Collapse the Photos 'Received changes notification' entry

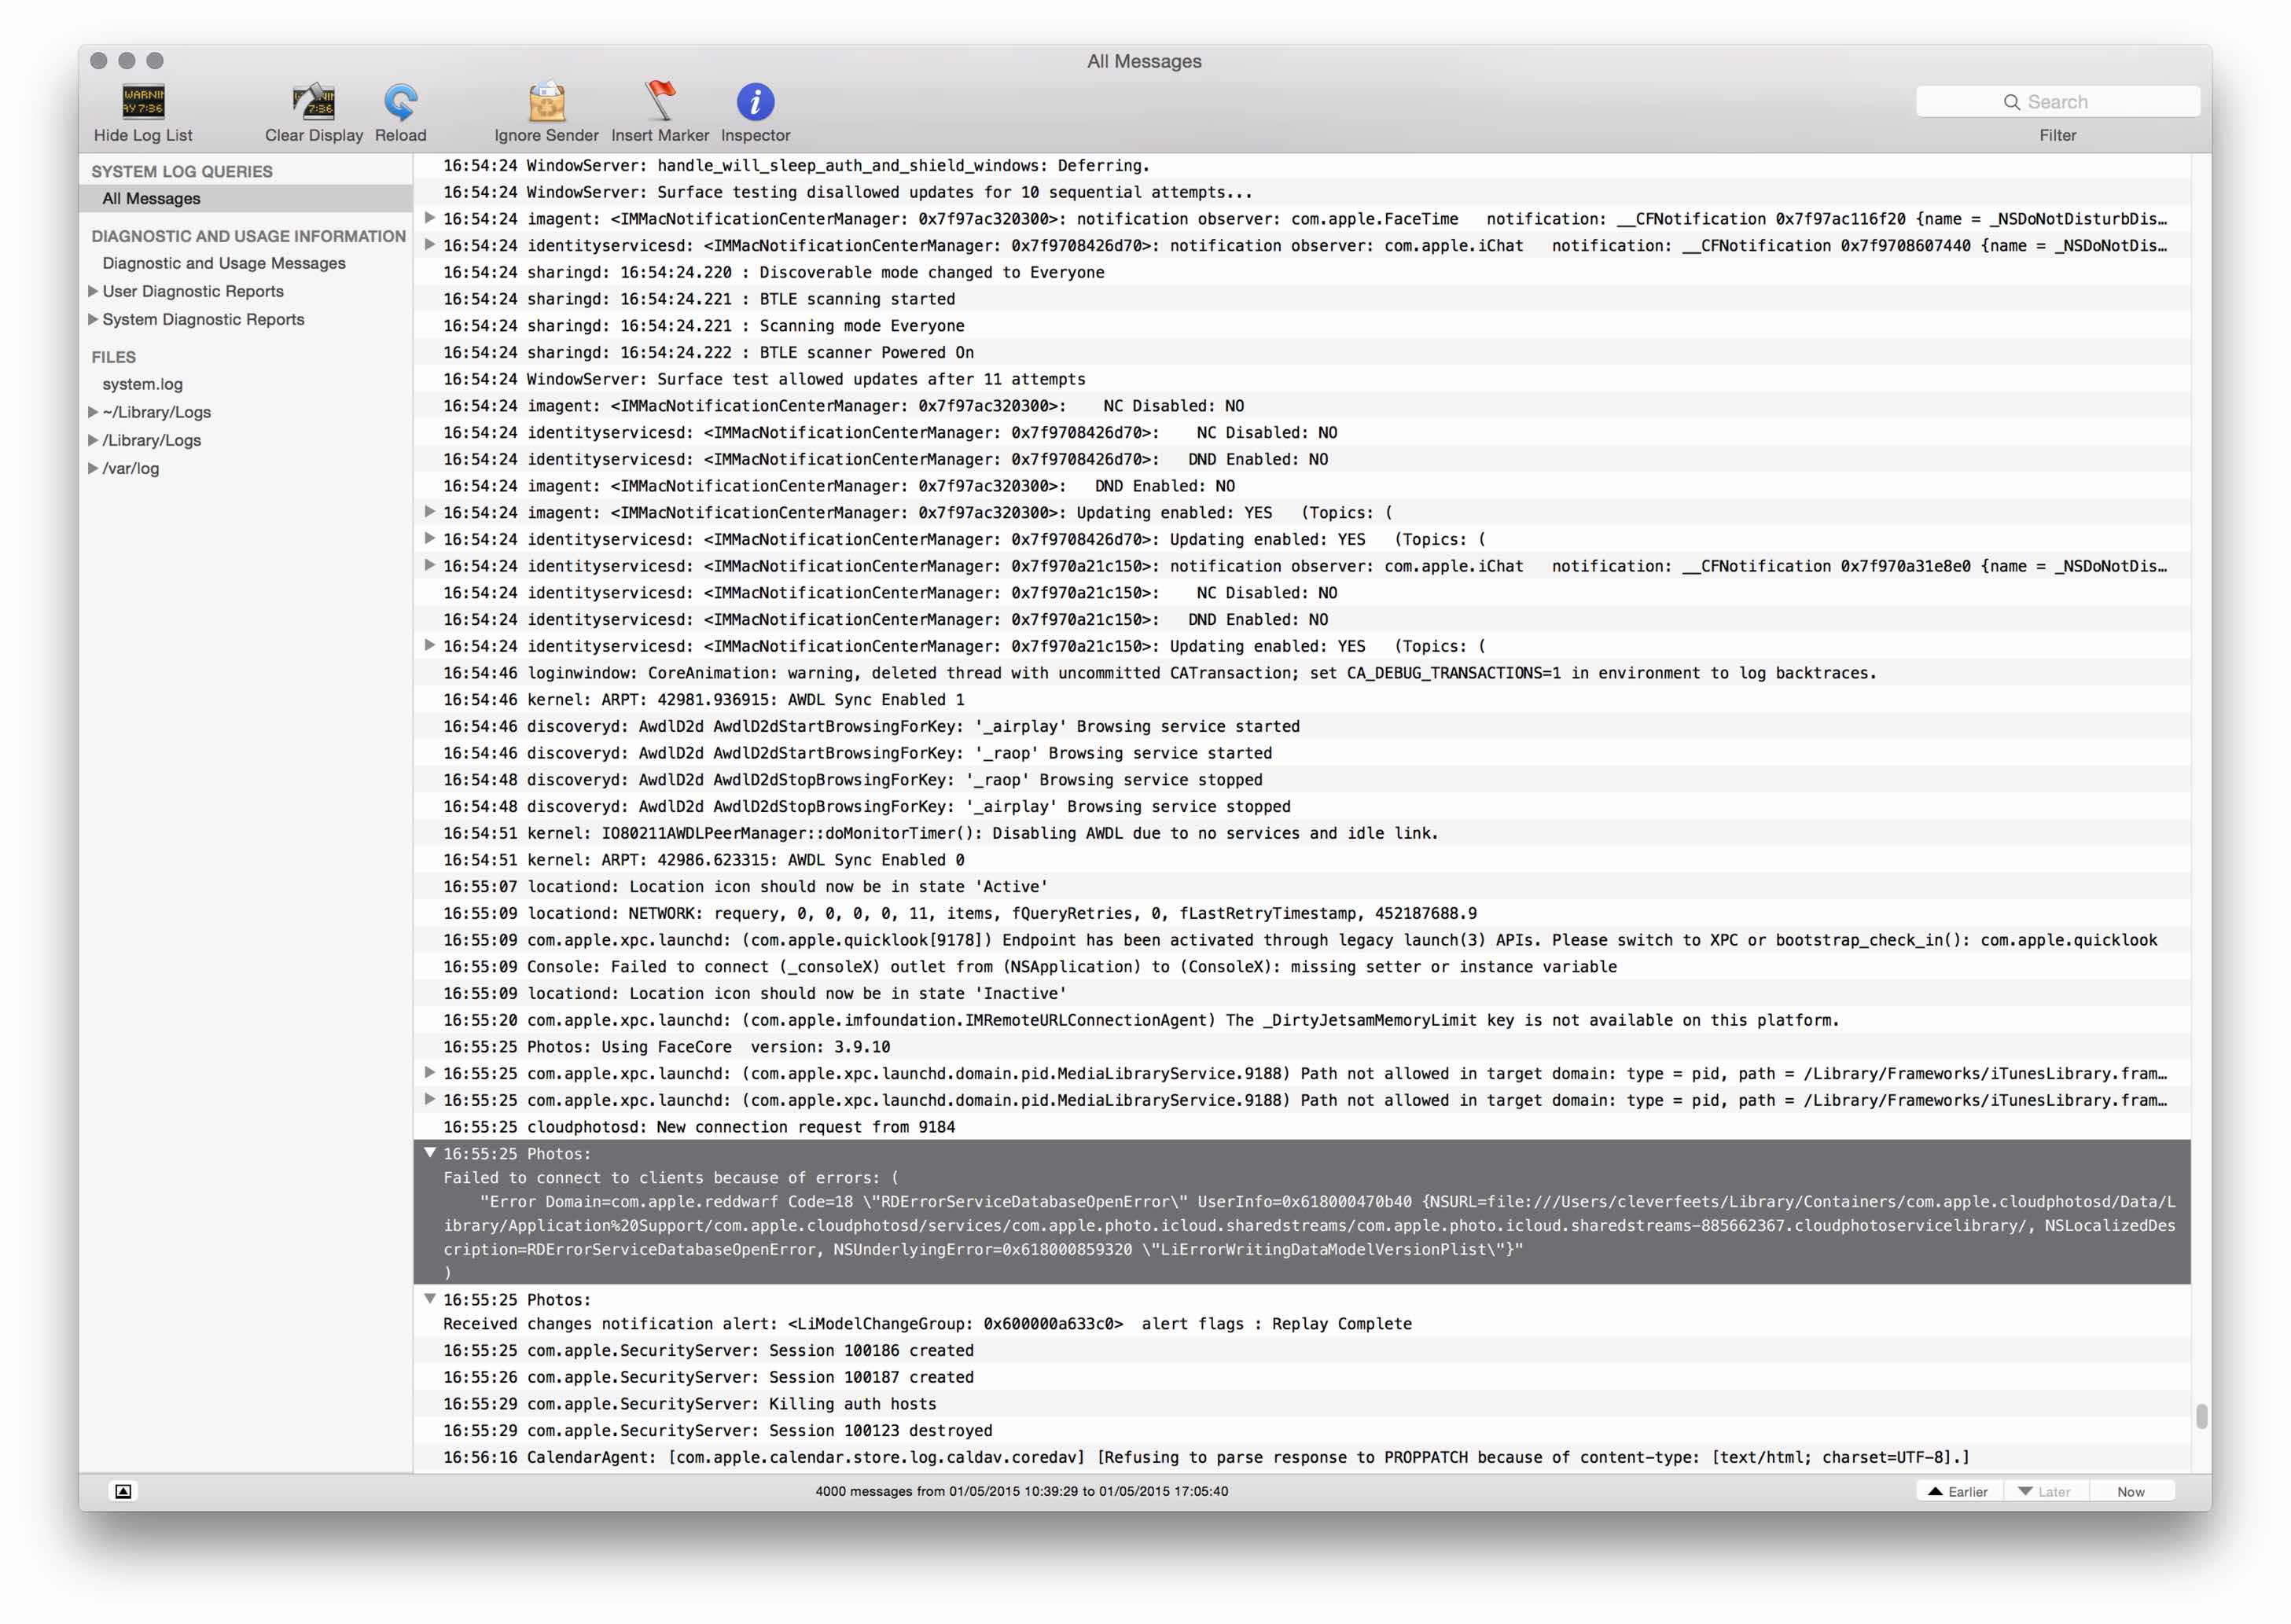click(x=430, y=1299)
